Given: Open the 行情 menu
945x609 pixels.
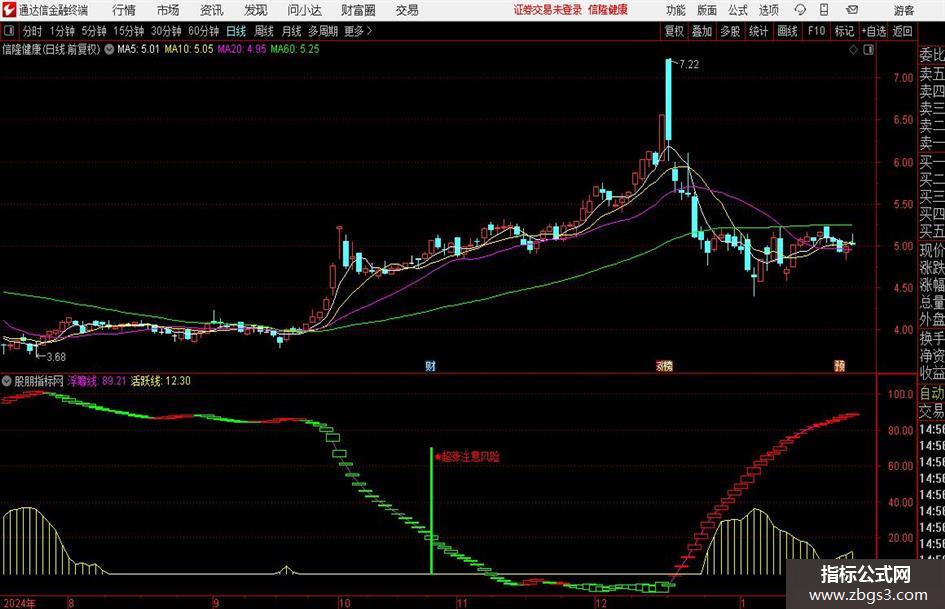Looking at the screenshot, I should point(124,10).
